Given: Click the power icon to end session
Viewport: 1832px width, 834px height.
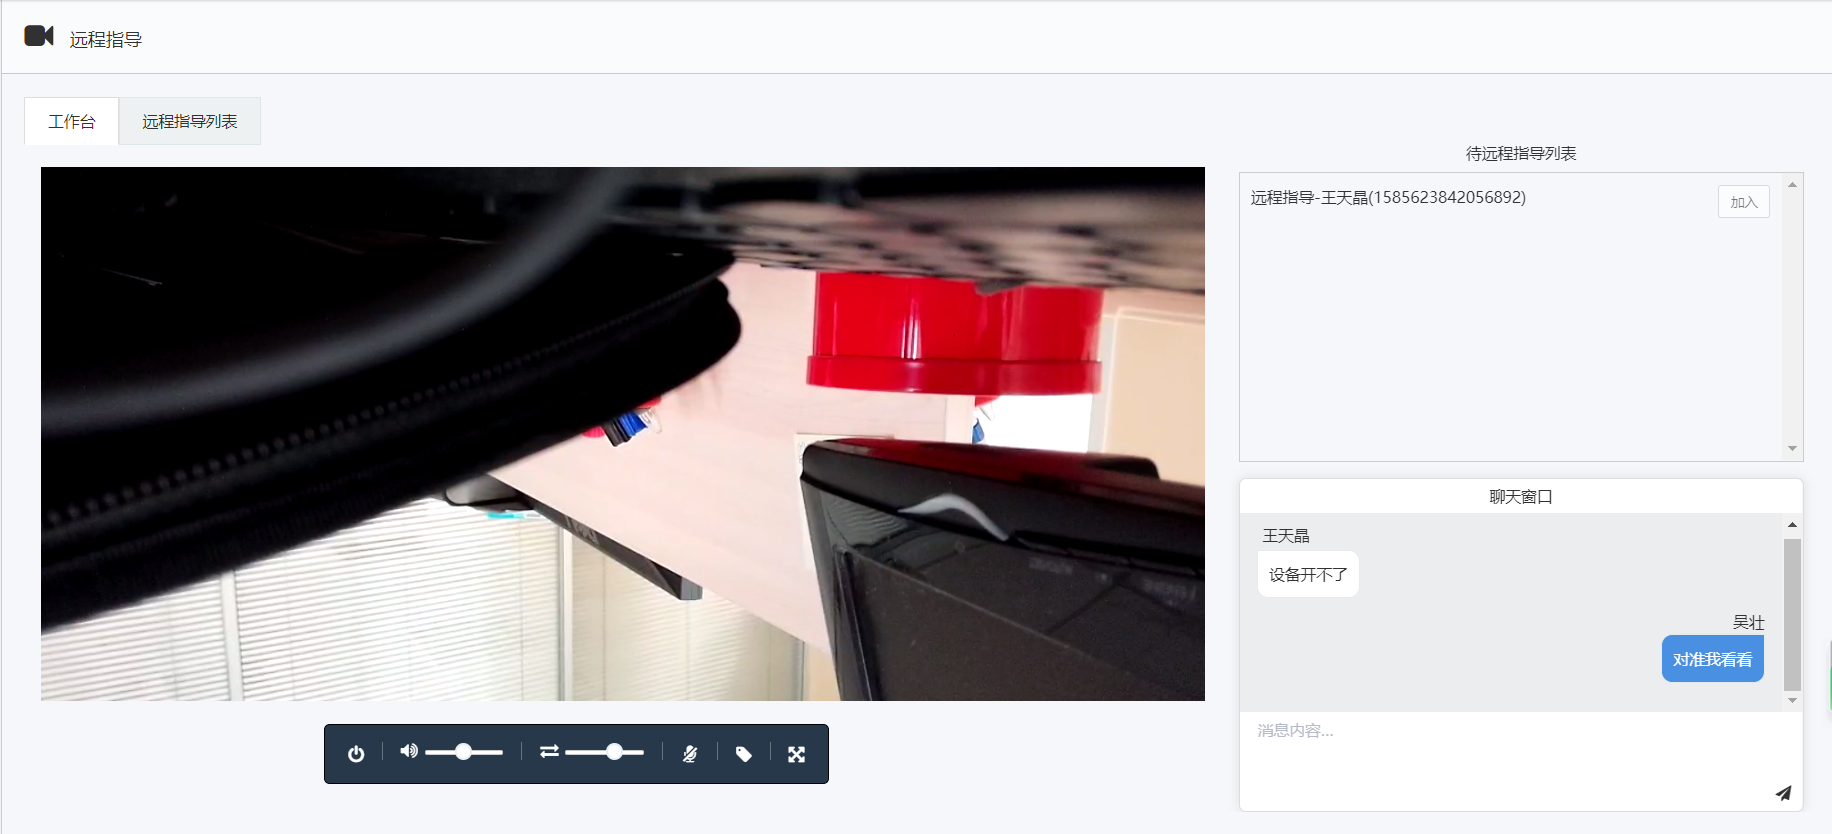Looking at the screenshot, I should coord(356,754).
